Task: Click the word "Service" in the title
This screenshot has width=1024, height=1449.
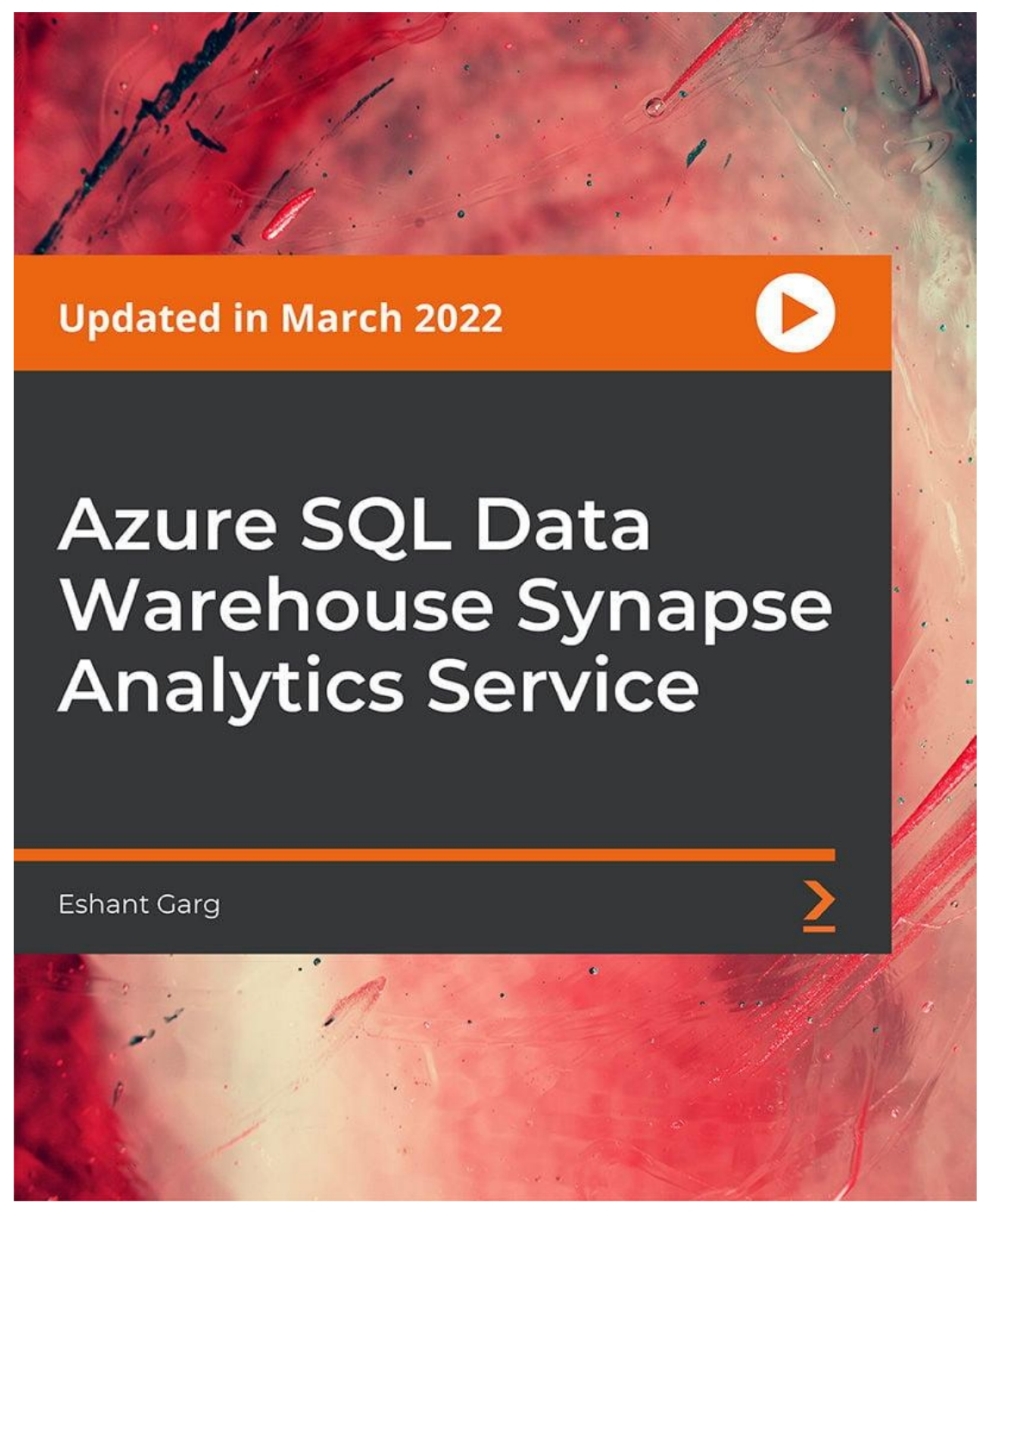Action: (x=563, y=685)
